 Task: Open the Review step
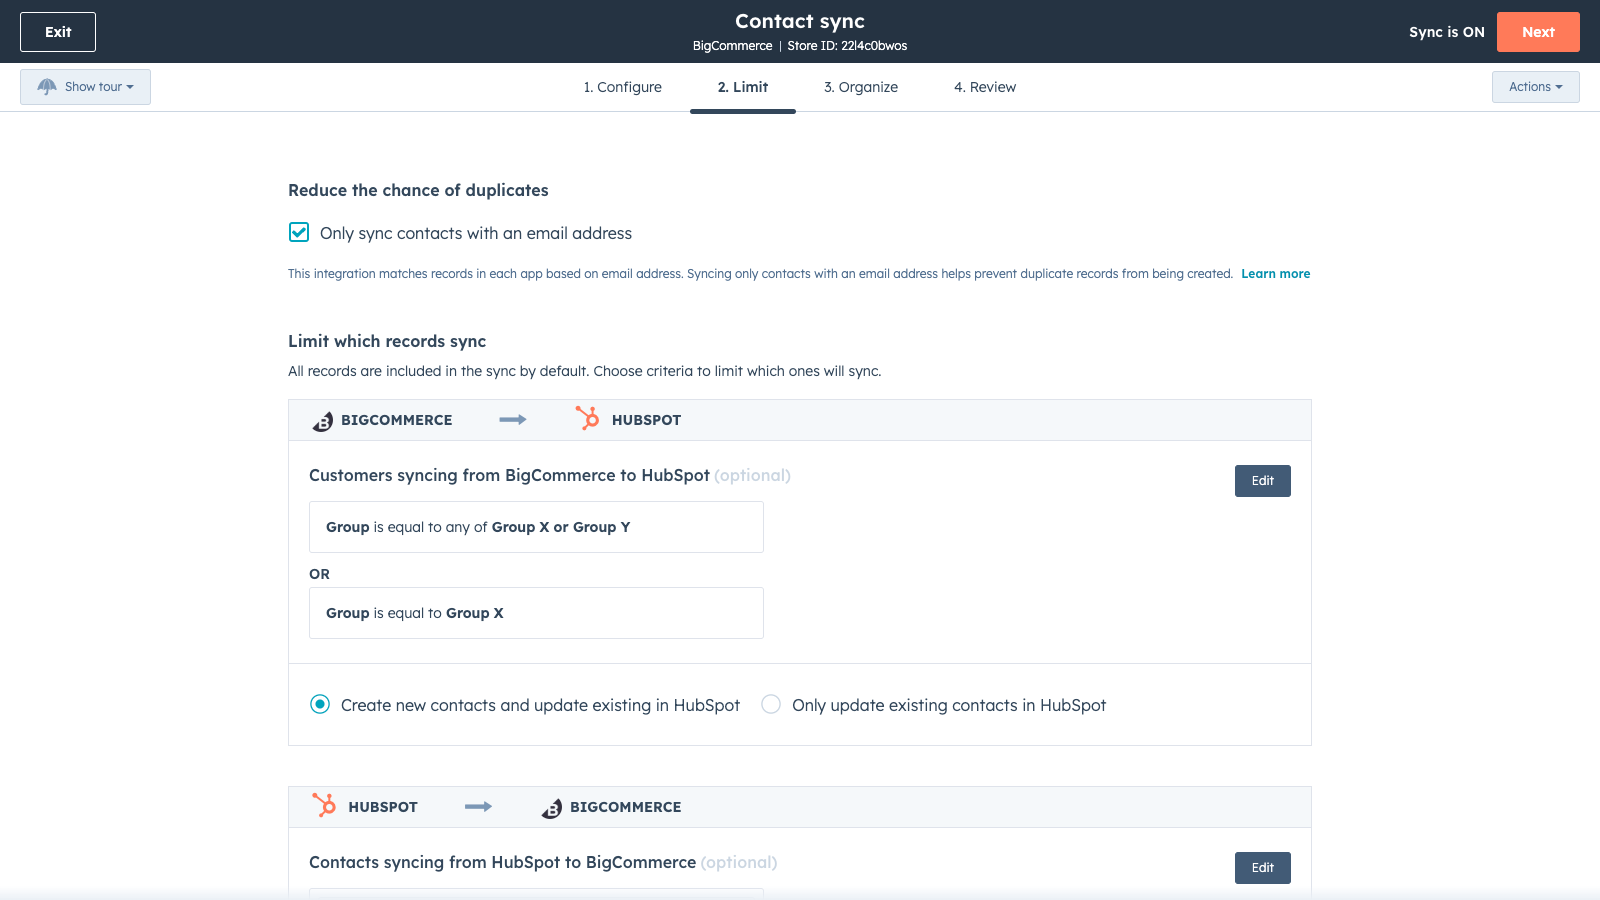(x=984, y=87)
